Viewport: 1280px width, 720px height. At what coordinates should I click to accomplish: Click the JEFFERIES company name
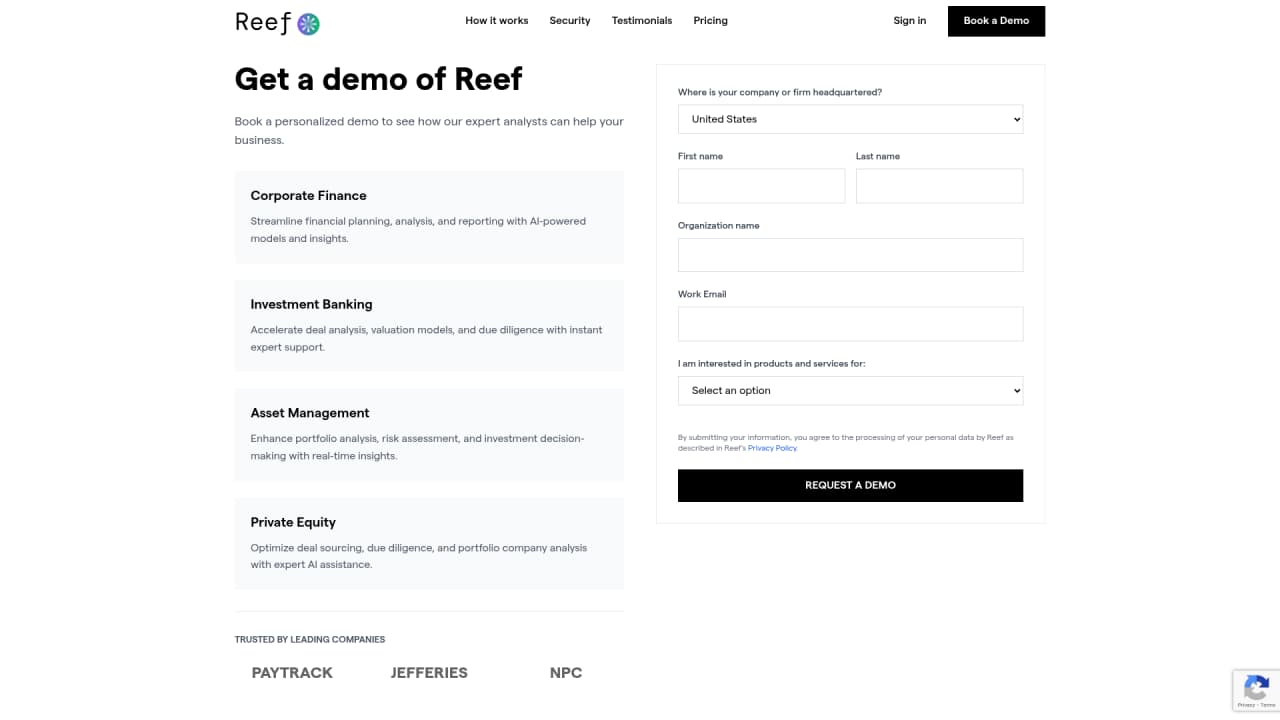pos(429,673)
